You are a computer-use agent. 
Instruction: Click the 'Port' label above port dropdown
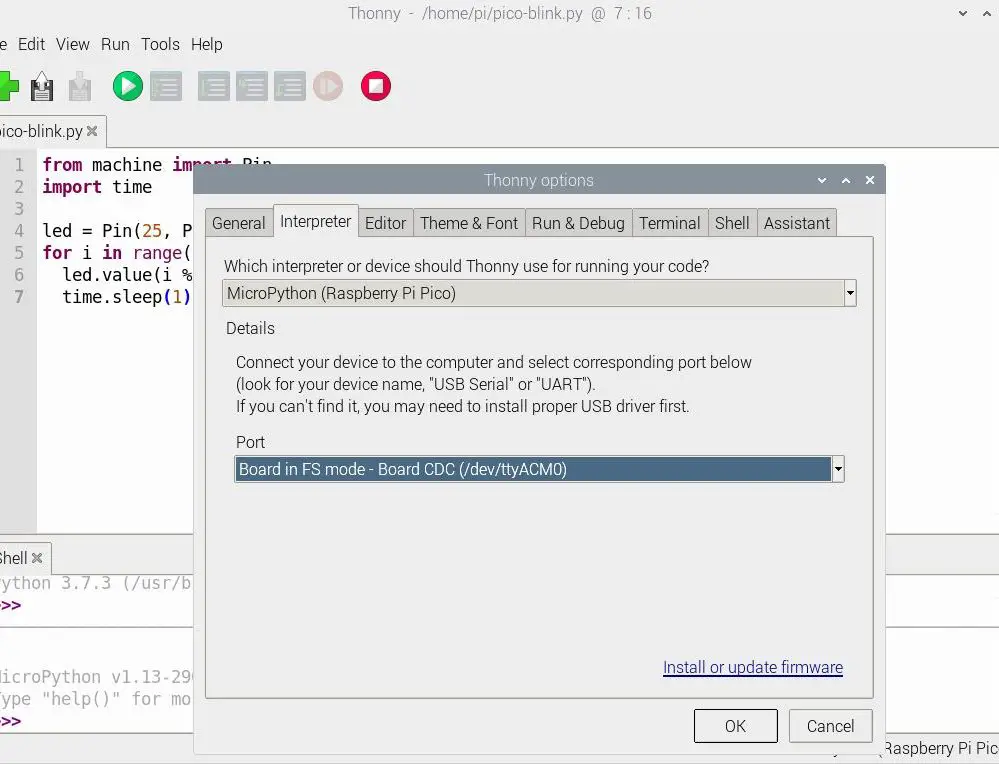pos(250,442)
